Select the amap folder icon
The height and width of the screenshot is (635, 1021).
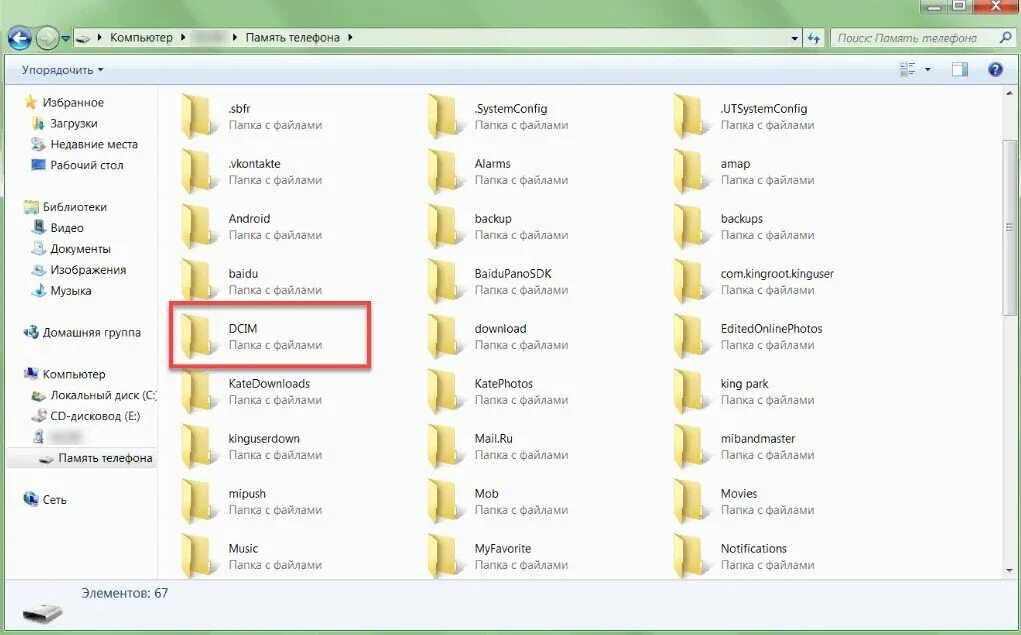(x=690, y=171)
